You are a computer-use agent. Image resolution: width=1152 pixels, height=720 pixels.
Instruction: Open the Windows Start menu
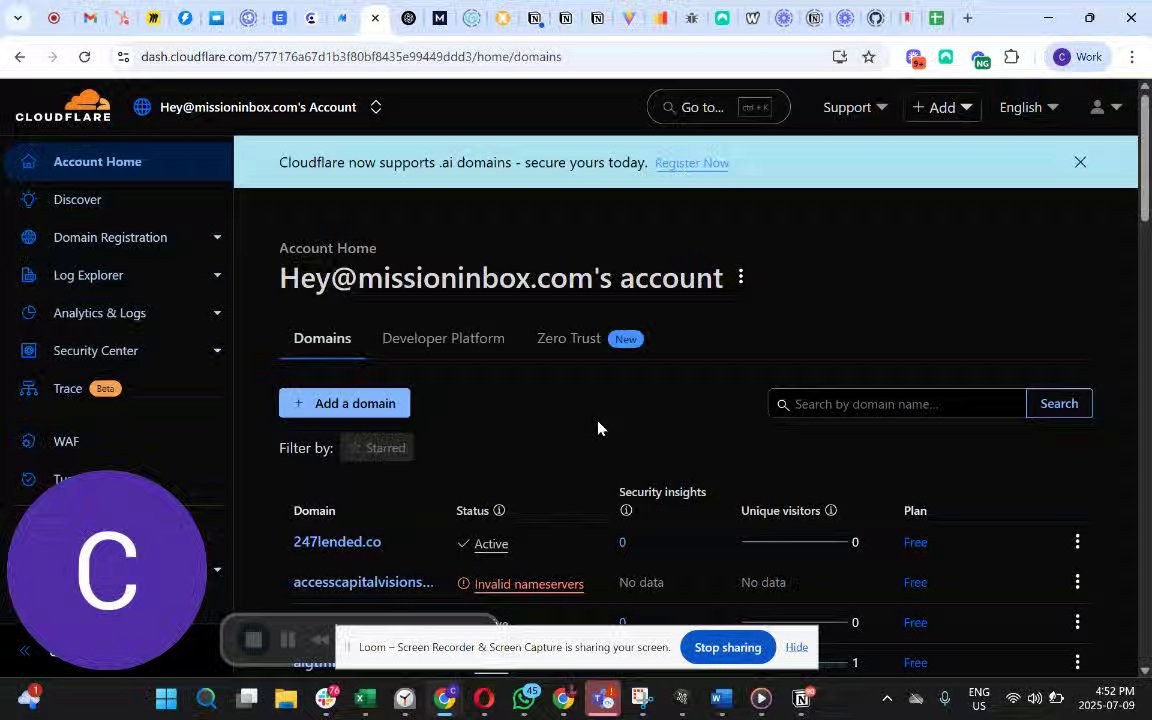(x=166, y=699)
